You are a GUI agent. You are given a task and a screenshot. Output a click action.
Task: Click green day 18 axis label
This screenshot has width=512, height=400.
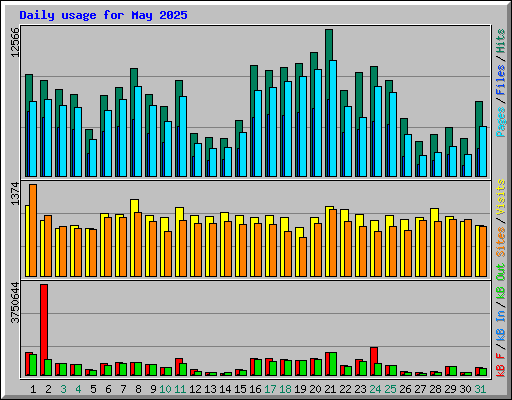pyautogui.click(x=285, y=389)
